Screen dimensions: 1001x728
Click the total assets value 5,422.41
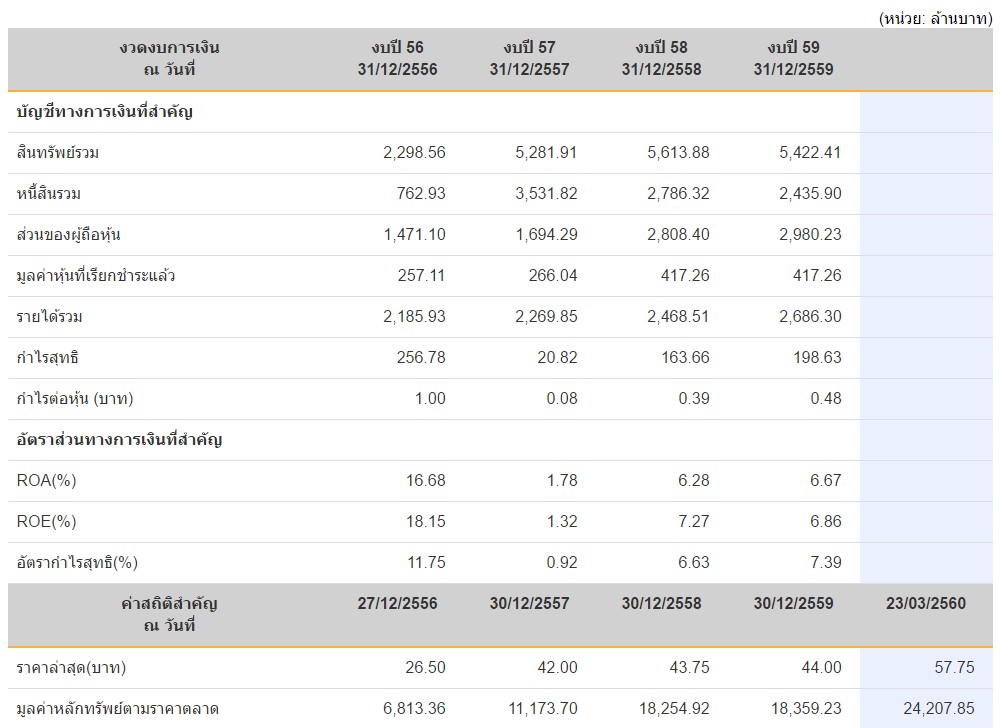[x=810, y=153]
